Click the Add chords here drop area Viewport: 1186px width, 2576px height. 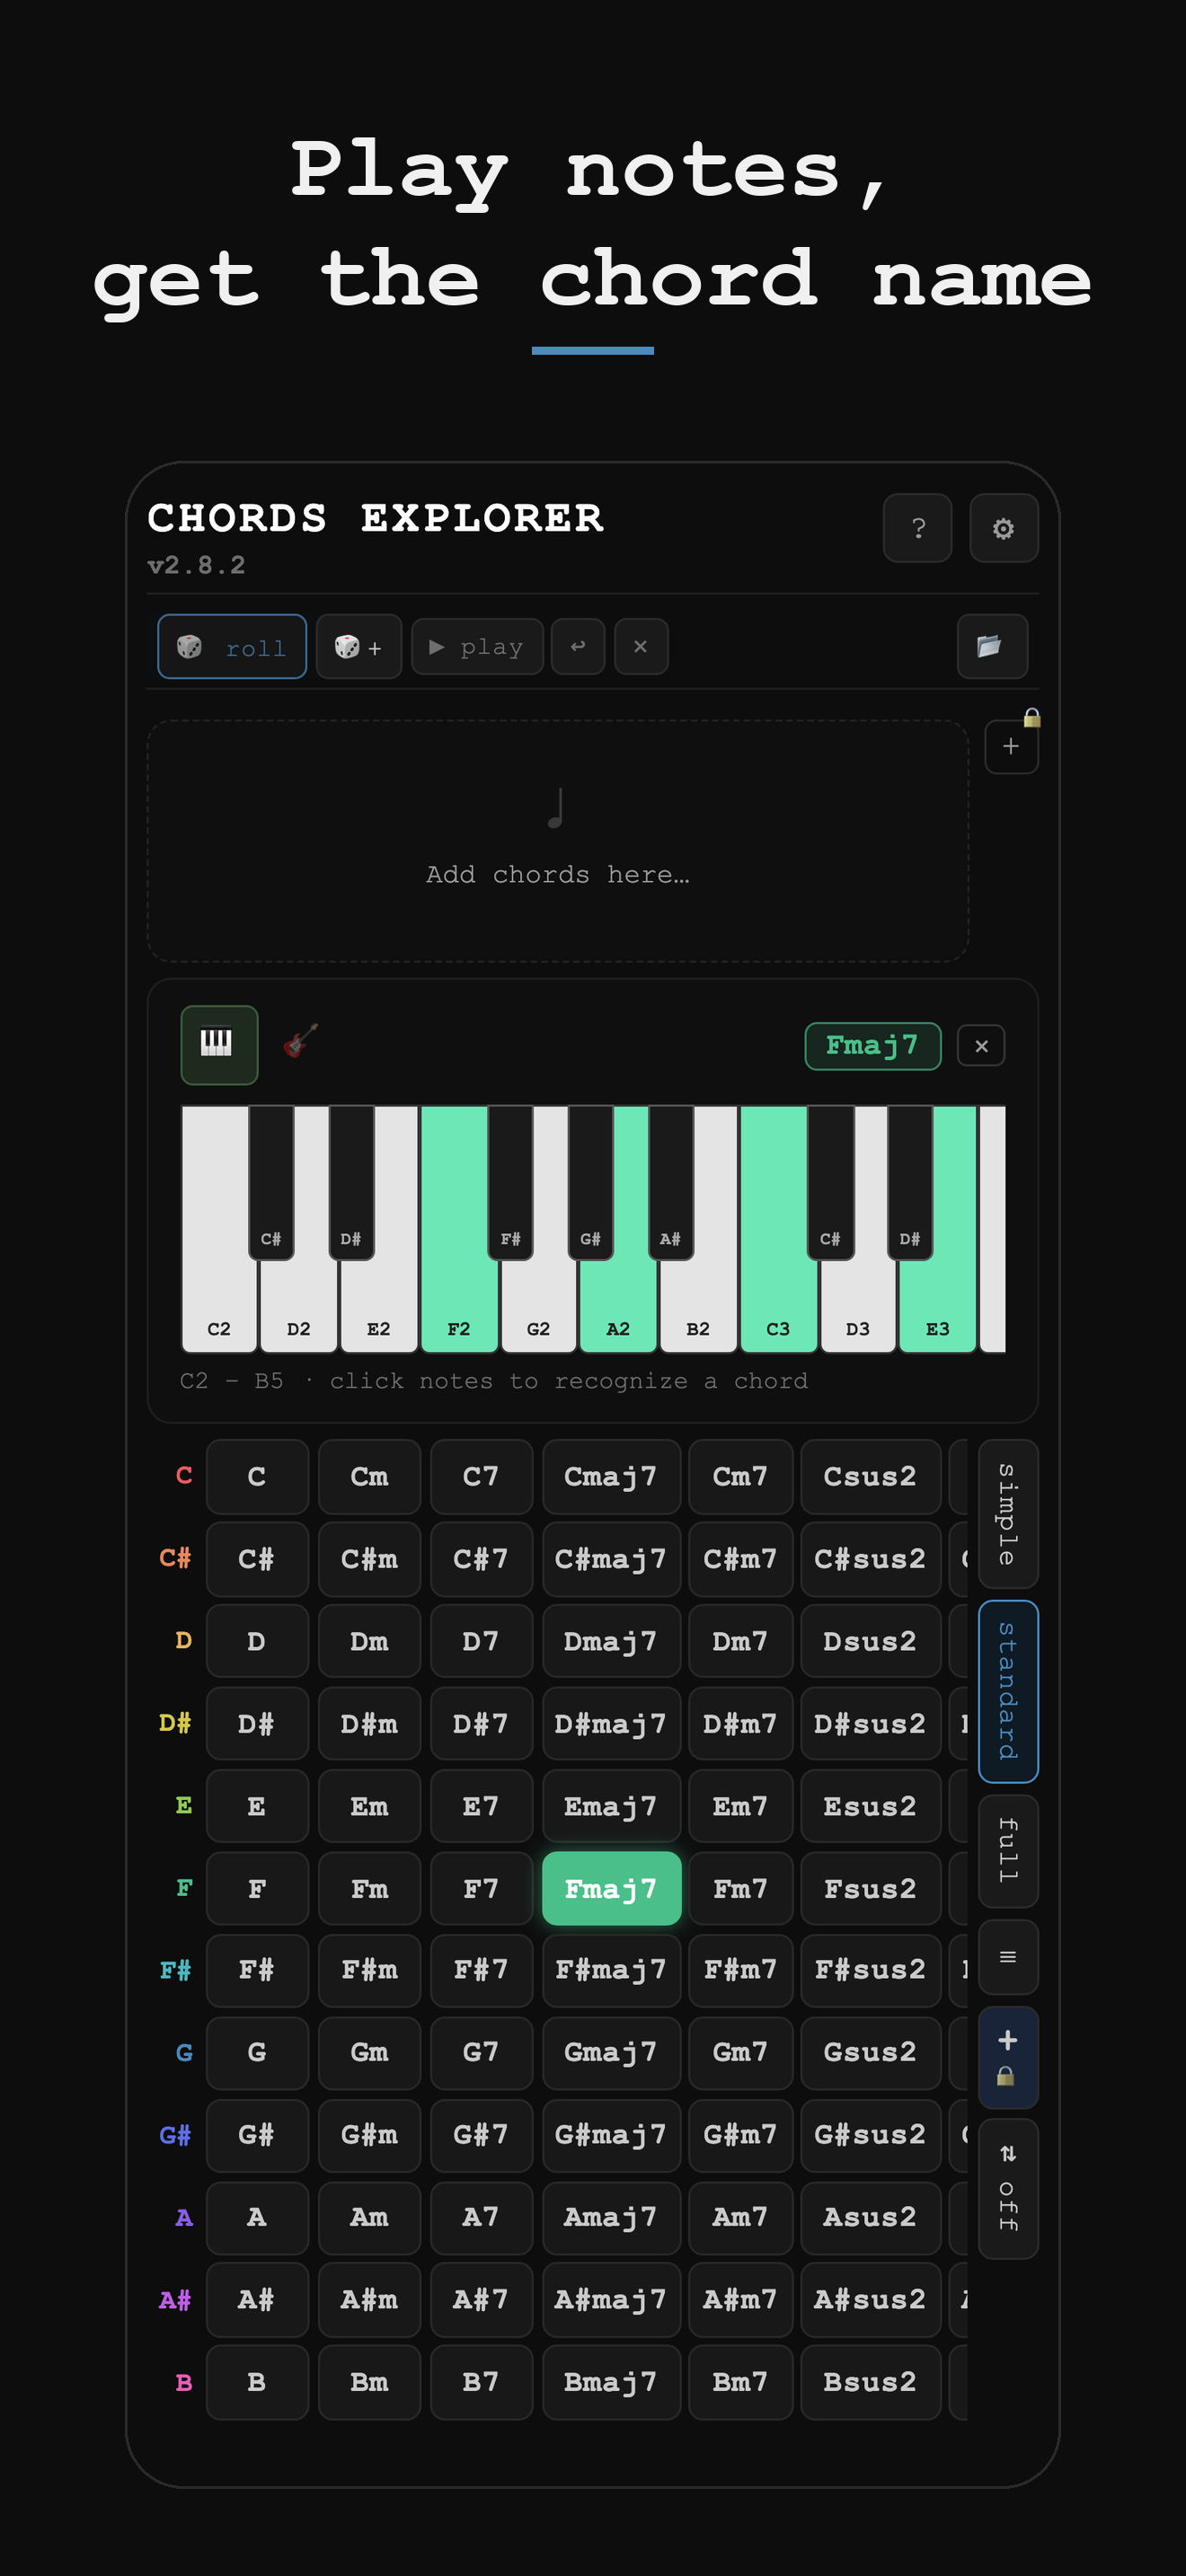click(558, 841)
